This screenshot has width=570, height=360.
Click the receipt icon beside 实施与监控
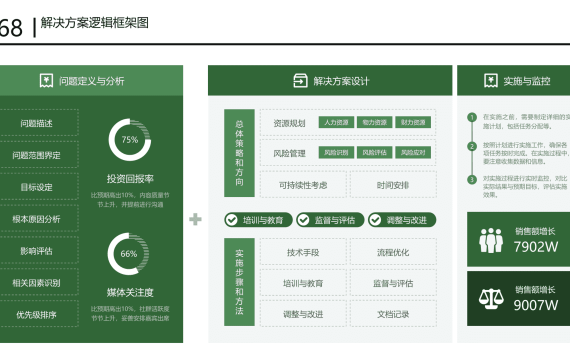pos(491,81)
